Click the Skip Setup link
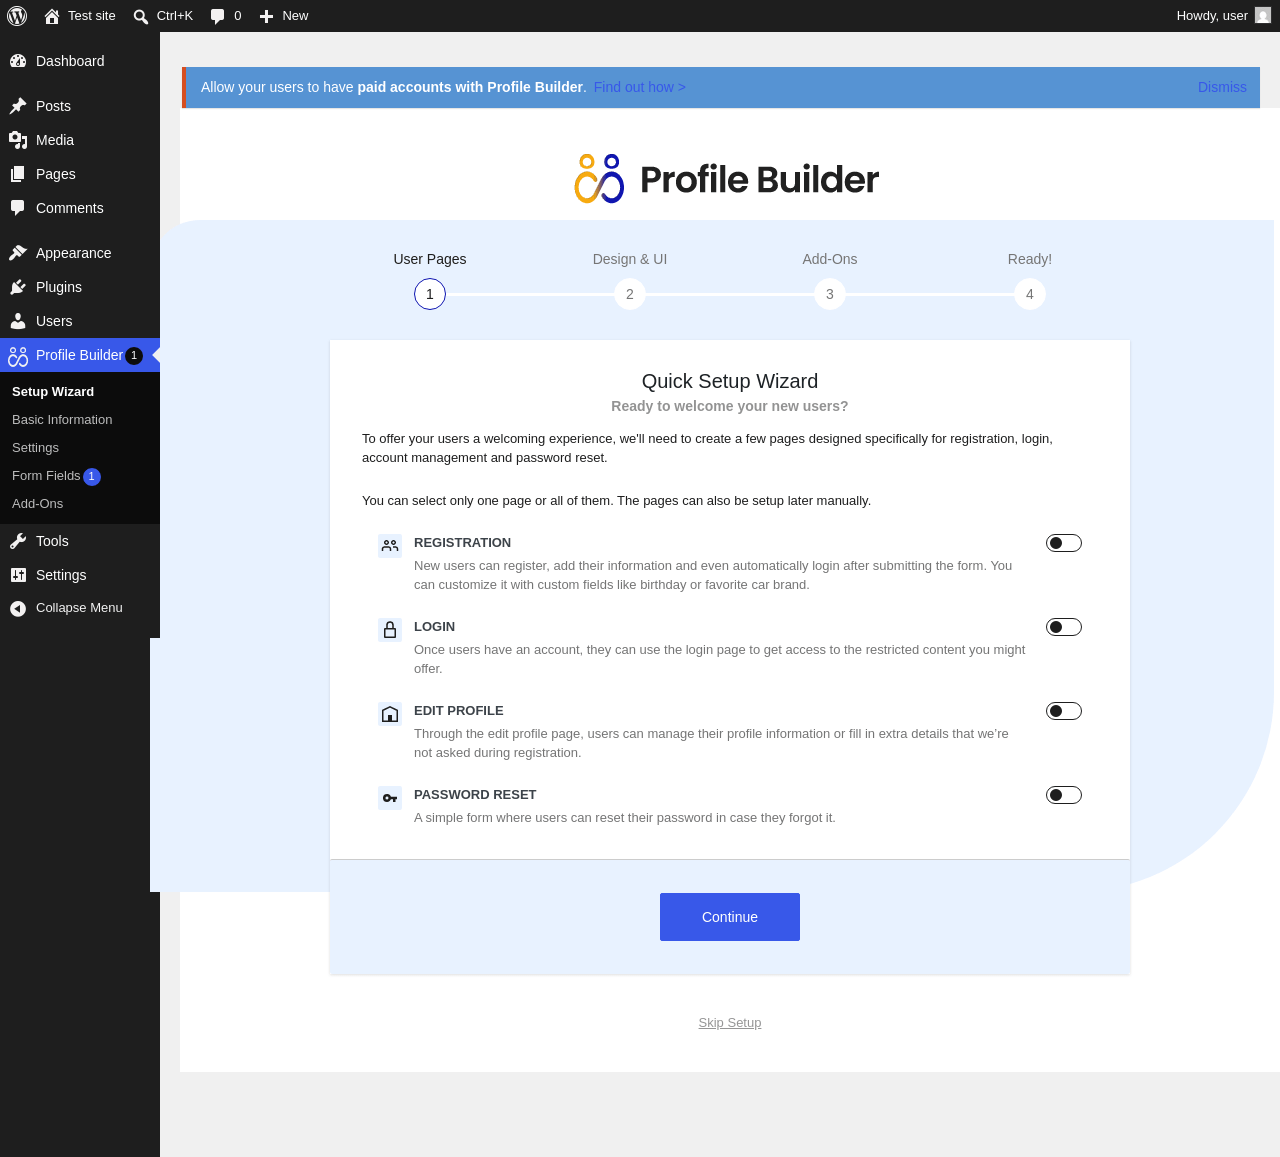The image size is (1280, 1157). [730, 1023]
